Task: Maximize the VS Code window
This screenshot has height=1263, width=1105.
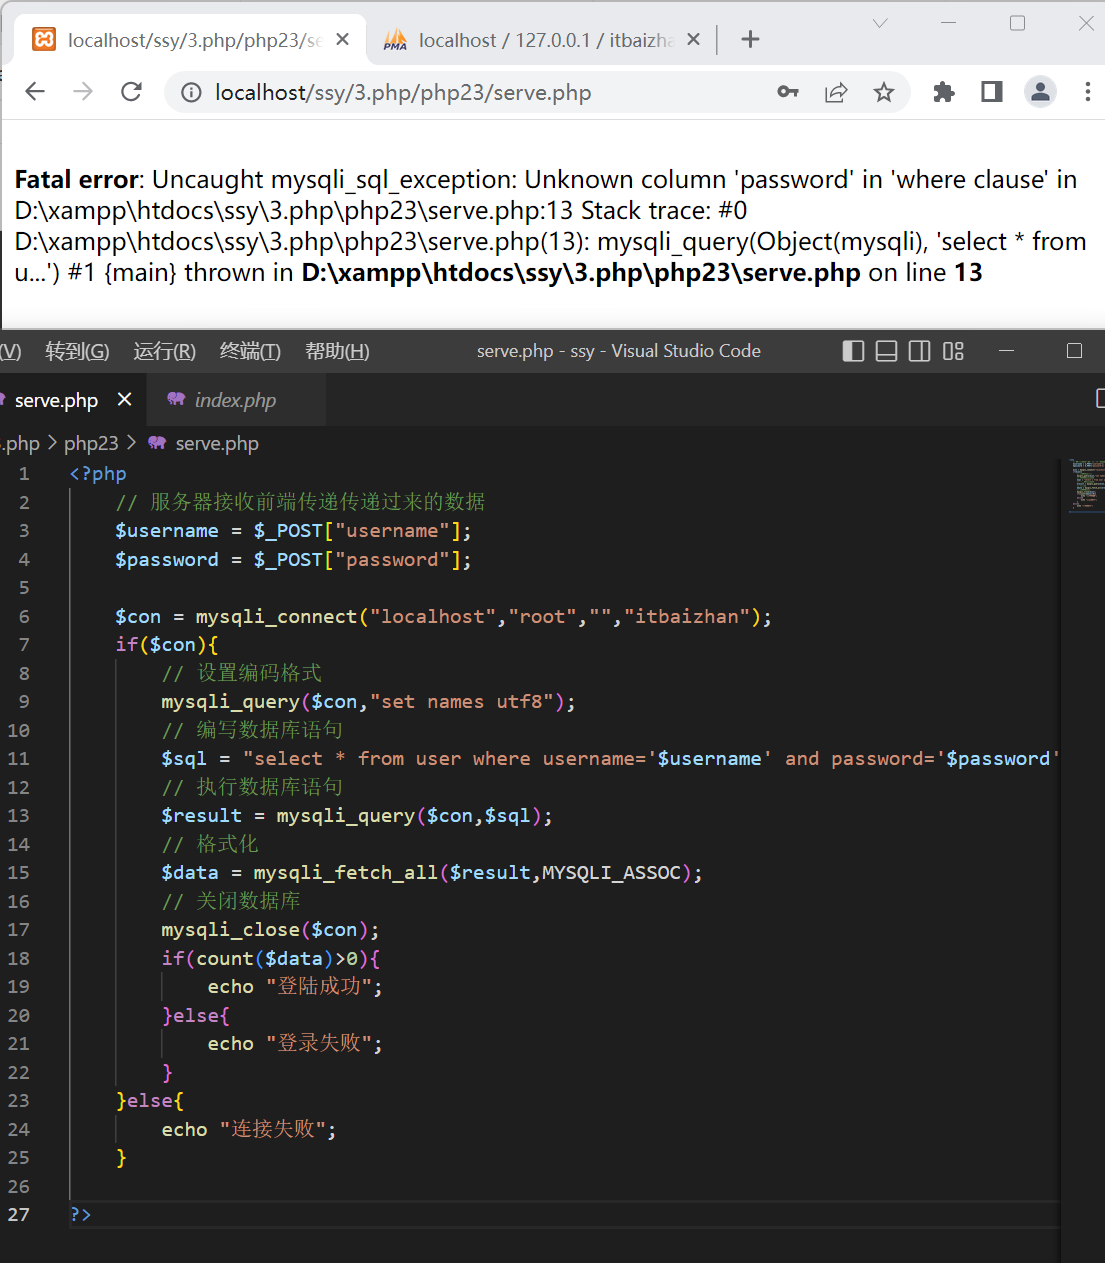Action: coord(1075,351)
